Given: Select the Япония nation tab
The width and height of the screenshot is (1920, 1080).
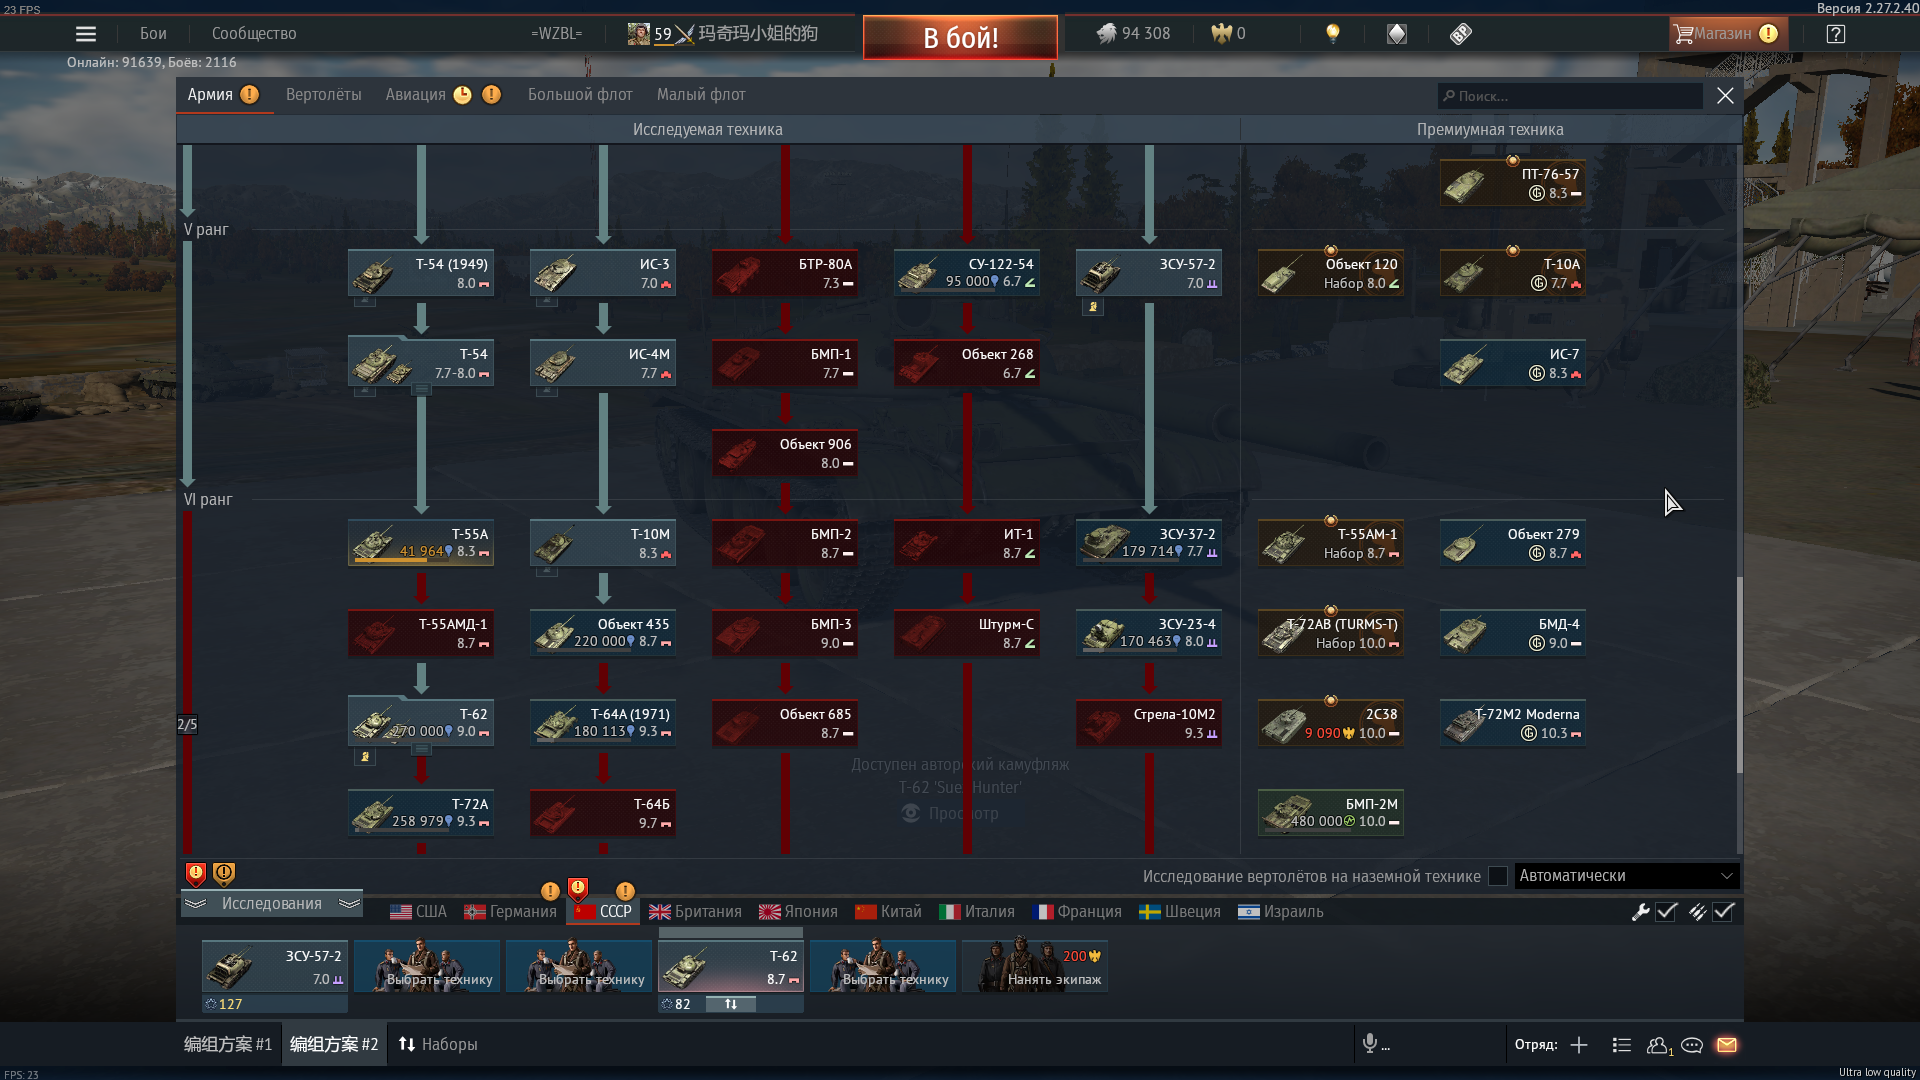Looking at the screenshot, I should (798, 912).
